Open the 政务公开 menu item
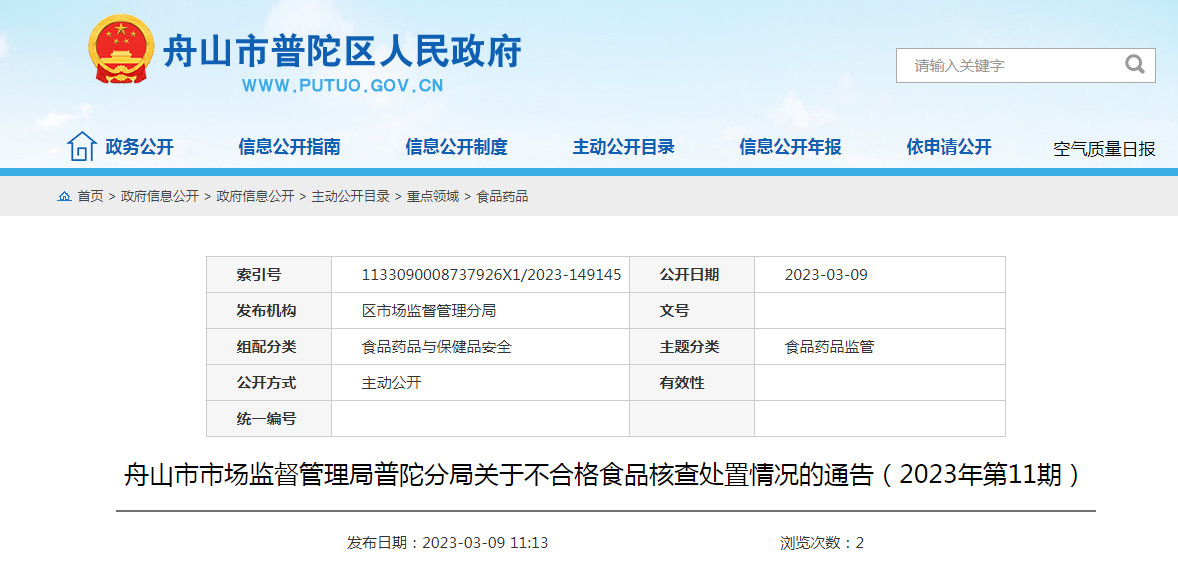 (139, 147)
